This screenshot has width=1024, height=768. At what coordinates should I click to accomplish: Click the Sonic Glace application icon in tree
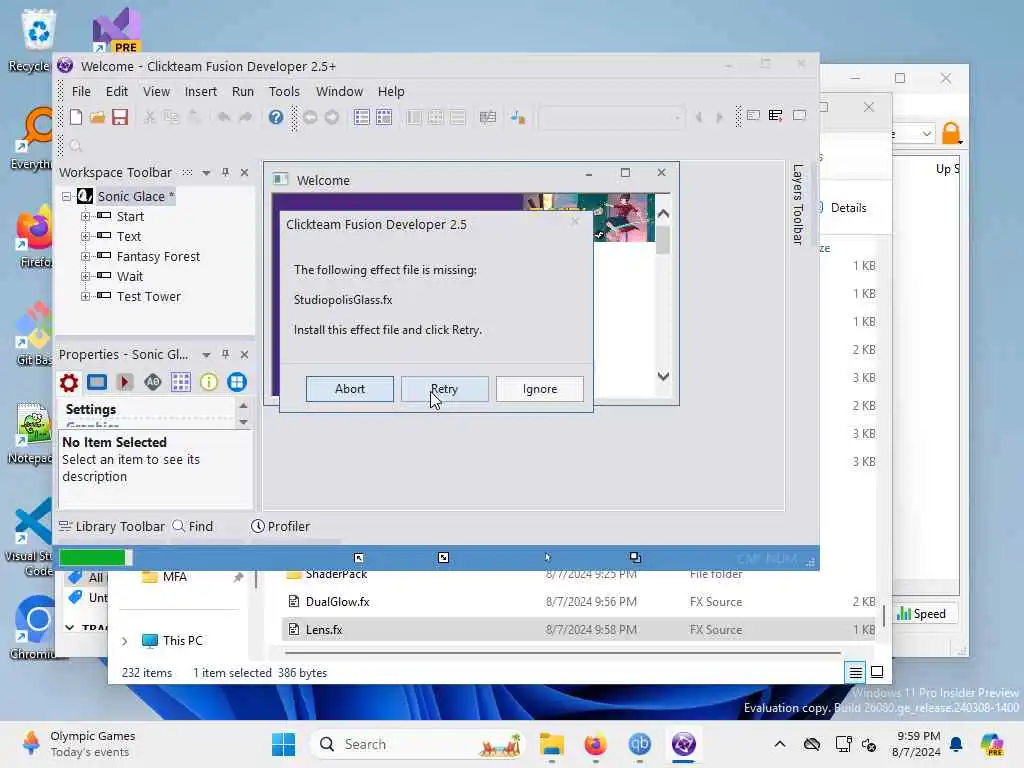point(85,196)
